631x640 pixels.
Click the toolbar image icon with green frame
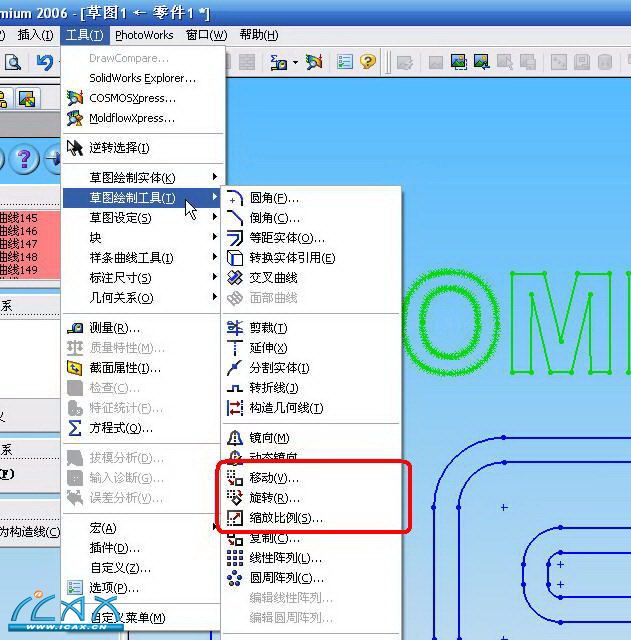(x=459, y=62)
